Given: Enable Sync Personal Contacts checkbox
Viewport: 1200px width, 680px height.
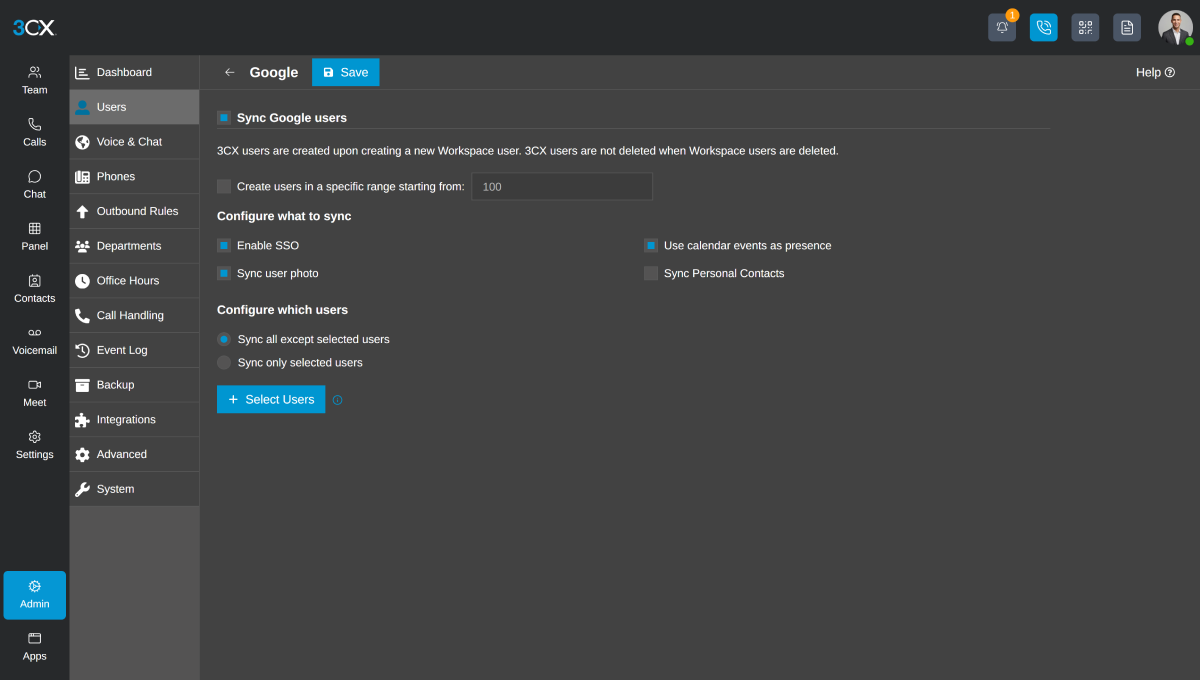Looking at the screenshot, I should click(x=651, y=273).
